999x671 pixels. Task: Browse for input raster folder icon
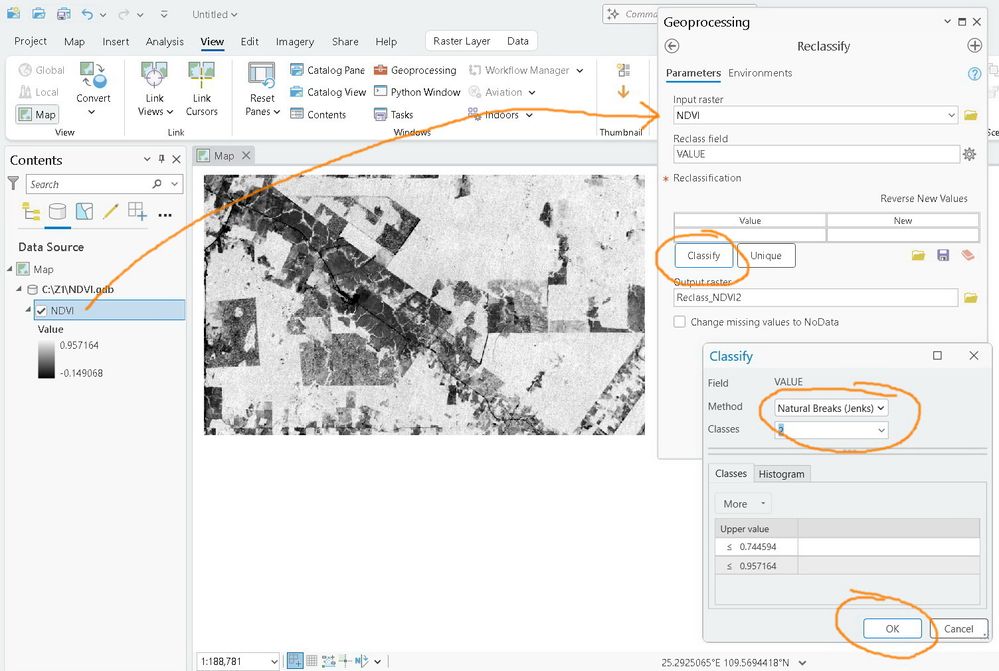pos(970,116)
